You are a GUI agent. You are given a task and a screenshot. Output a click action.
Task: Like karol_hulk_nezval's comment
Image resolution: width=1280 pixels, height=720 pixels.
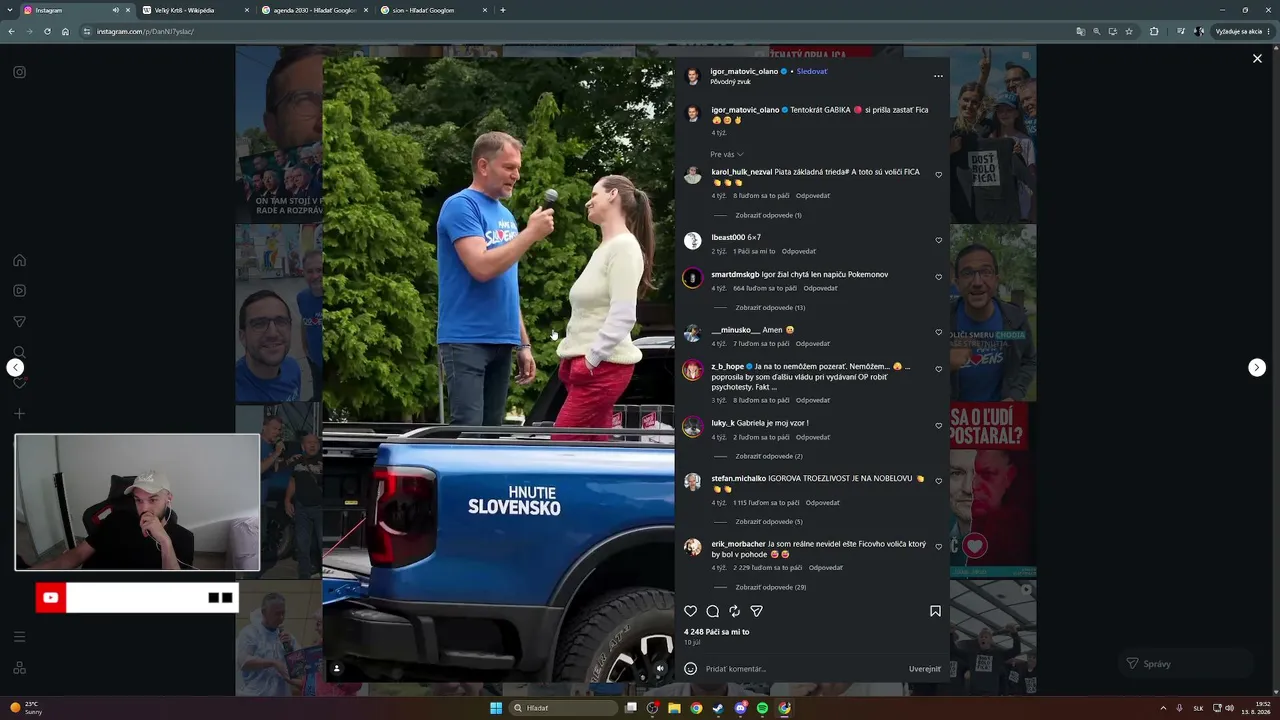pos(938,175)
